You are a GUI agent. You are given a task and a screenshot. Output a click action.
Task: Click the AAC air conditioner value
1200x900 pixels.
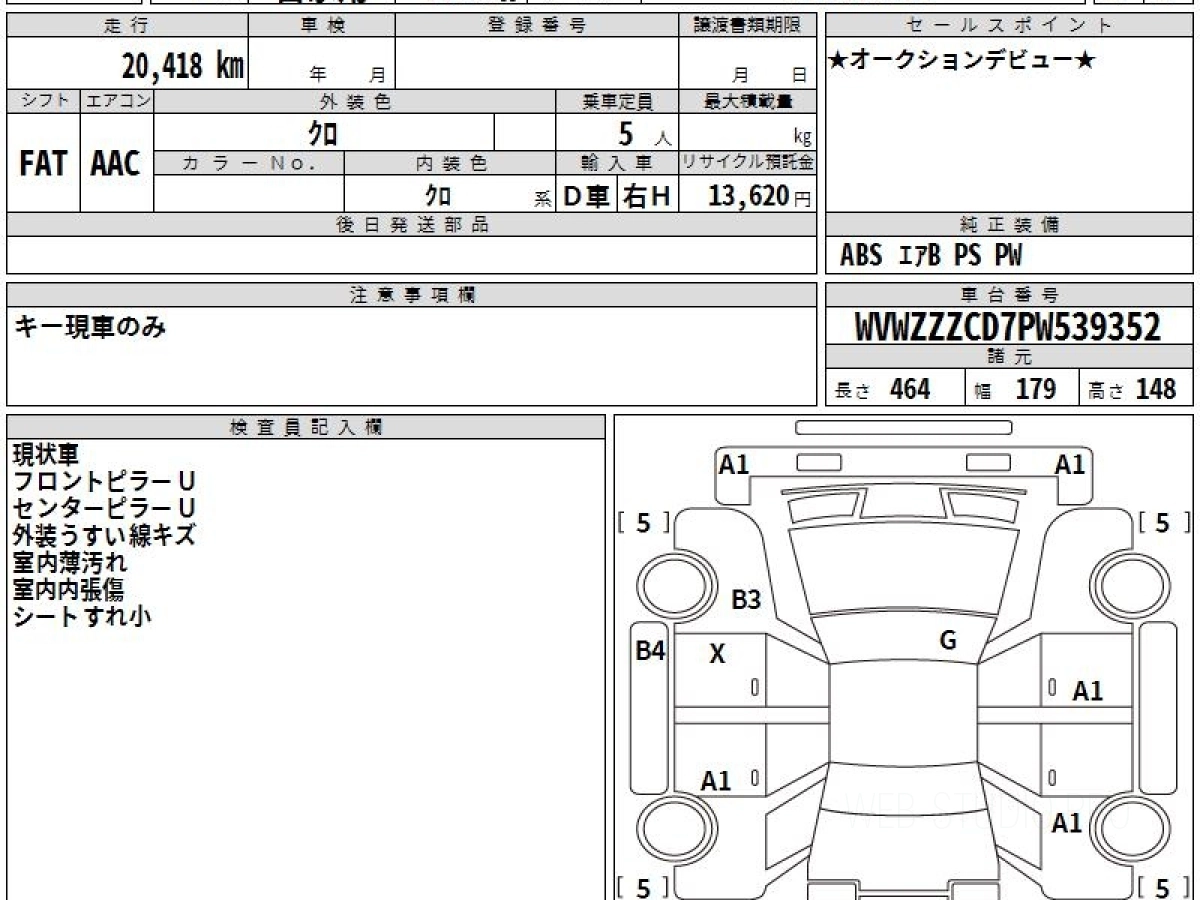[116, 164]
